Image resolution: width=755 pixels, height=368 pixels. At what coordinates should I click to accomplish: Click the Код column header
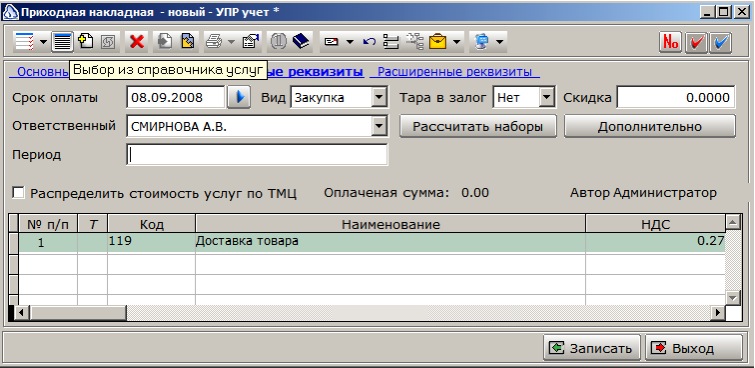click(x=152, y=224)
